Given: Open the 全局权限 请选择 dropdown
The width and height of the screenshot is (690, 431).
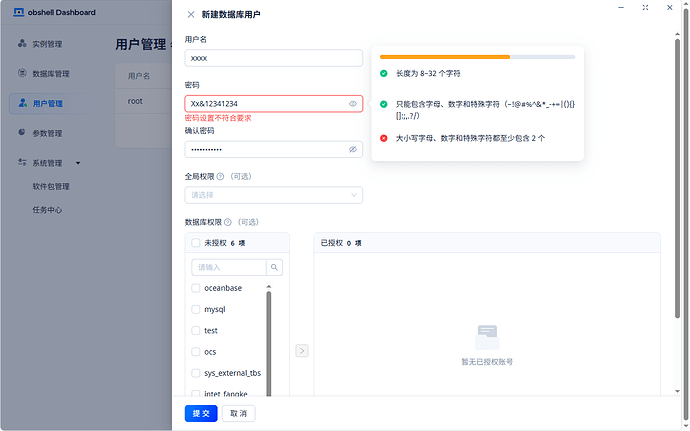Looking at the screenshot, I should pyautogui.click(x=274, y=195).
